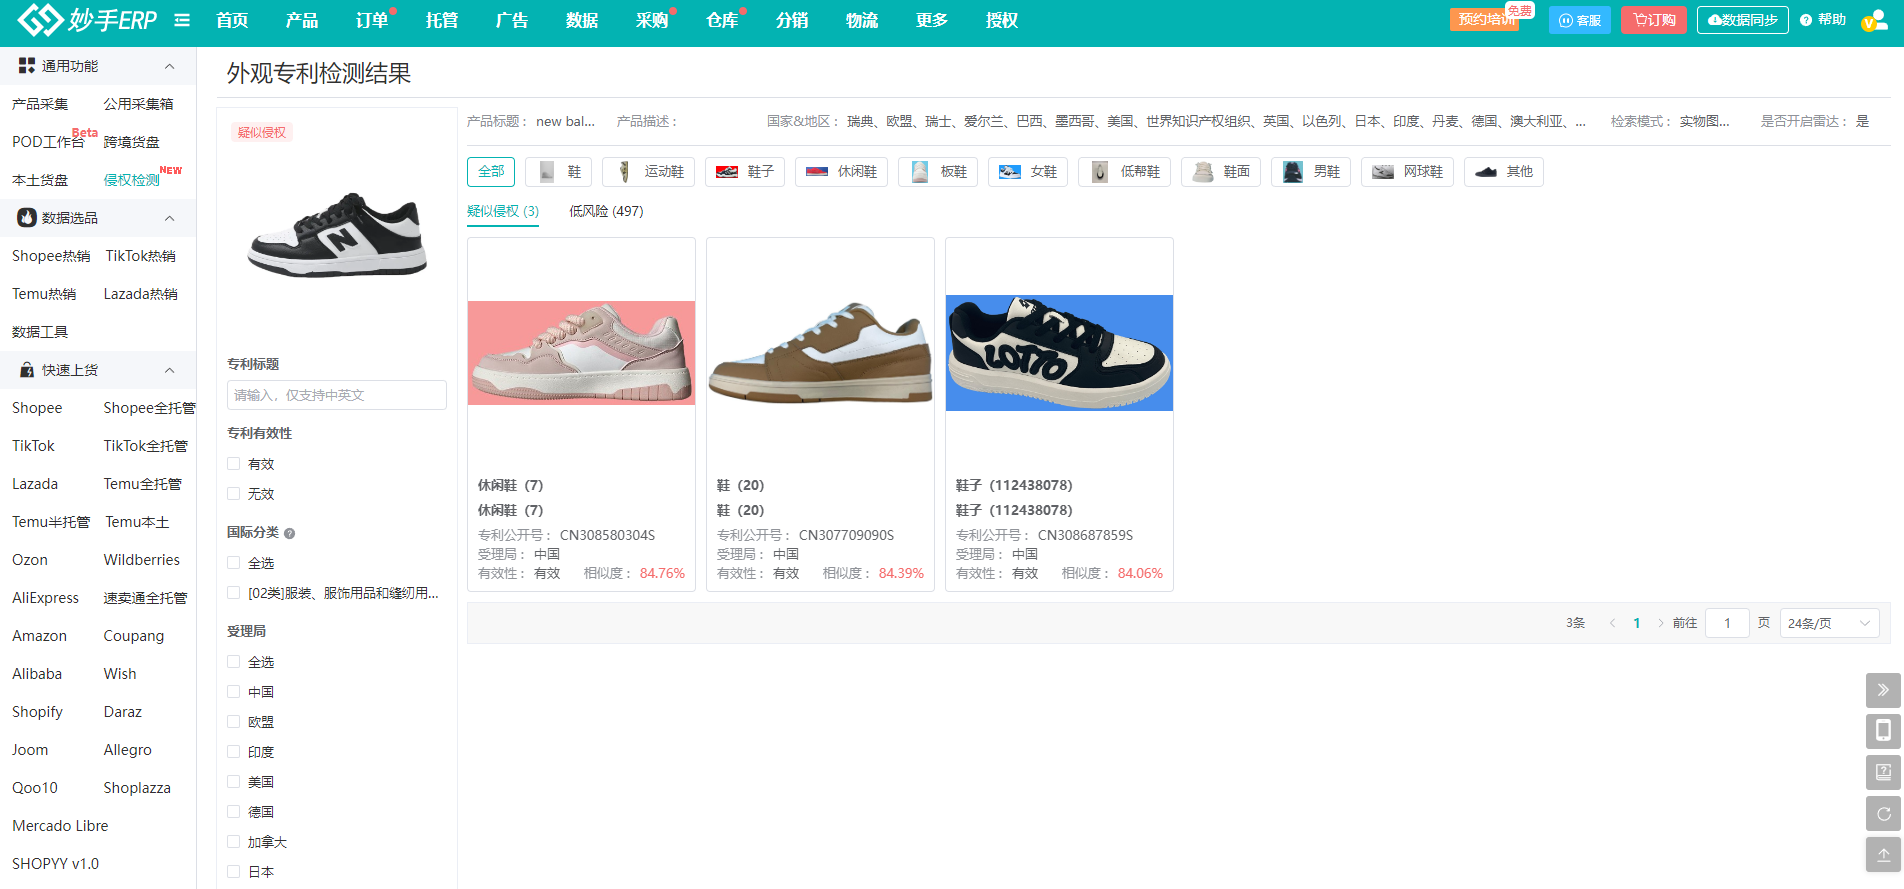Click the 订购 subscribe button
Image resolution: width=1904 pixels, height=889 pixels.
click(1654, 20)
